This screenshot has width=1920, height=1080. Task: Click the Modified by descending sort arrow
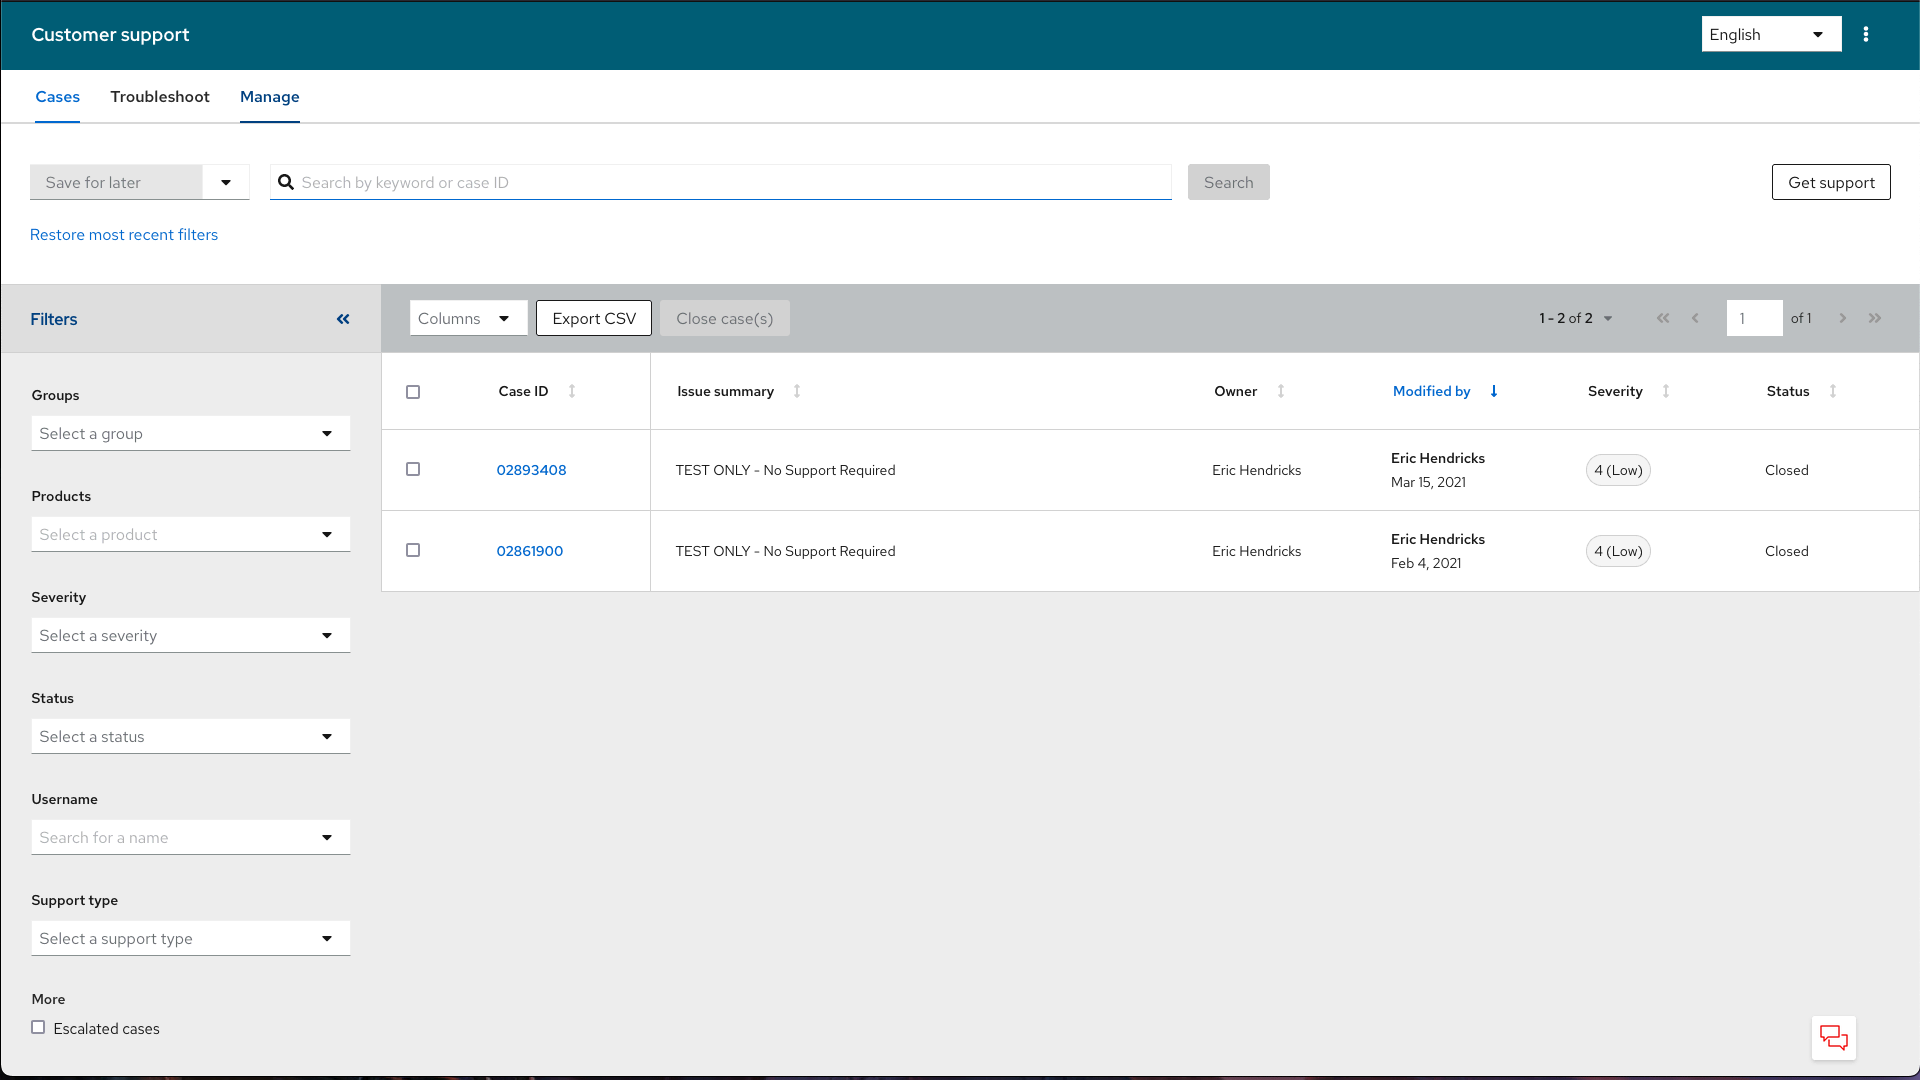point(1494,391)
